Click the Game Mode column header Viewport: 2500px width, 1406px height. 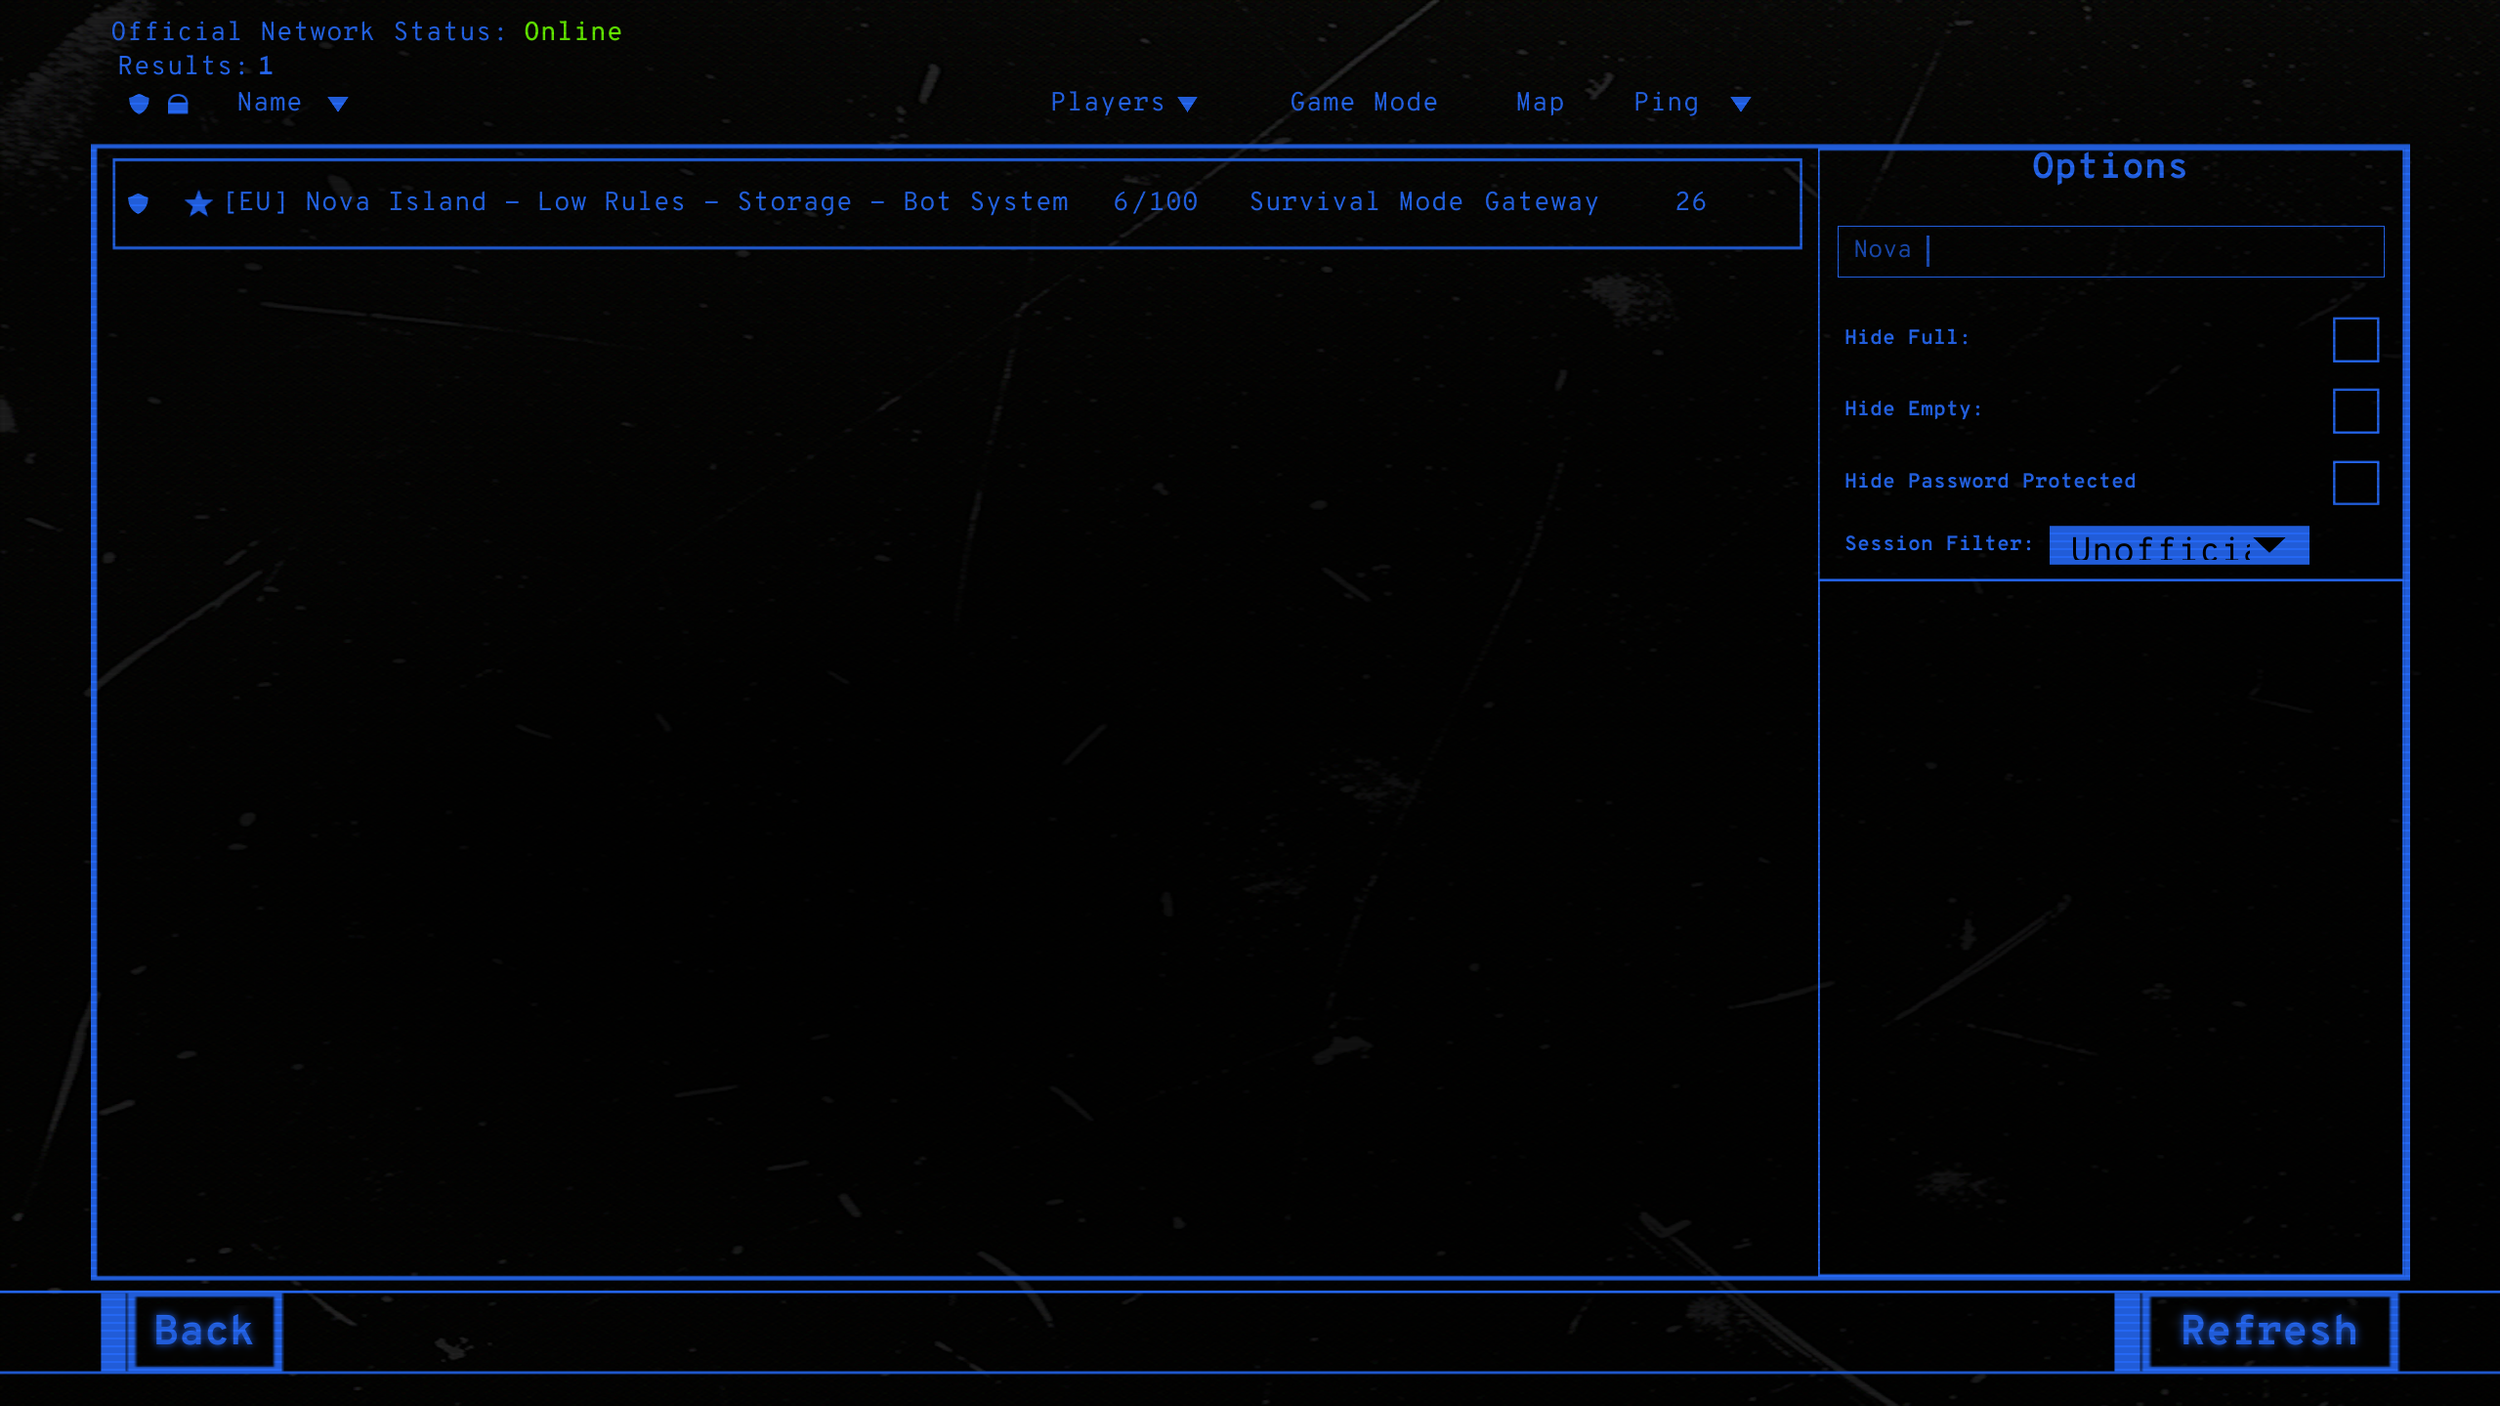[x=1364, y=103]
